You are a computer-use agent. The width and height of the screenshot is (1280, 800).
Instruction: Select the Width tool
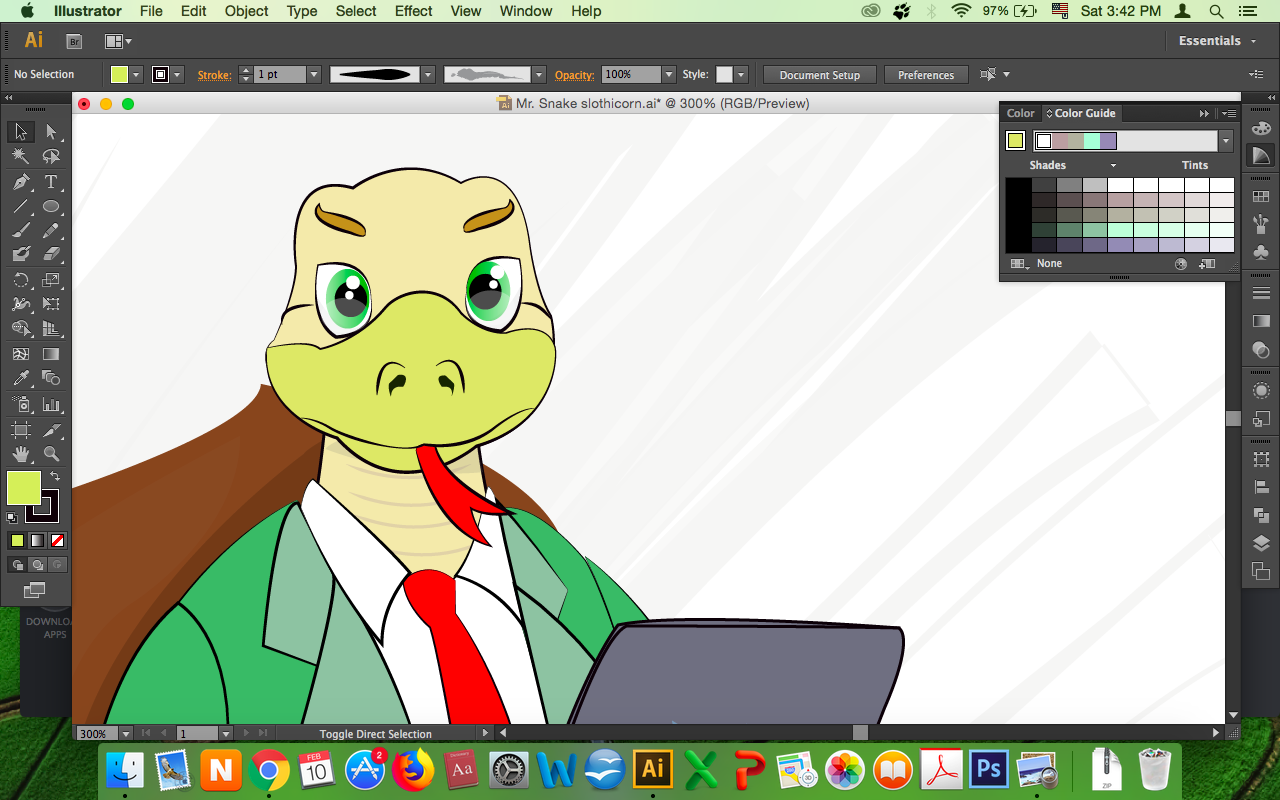pyautogui.click(x=20, y=304)
